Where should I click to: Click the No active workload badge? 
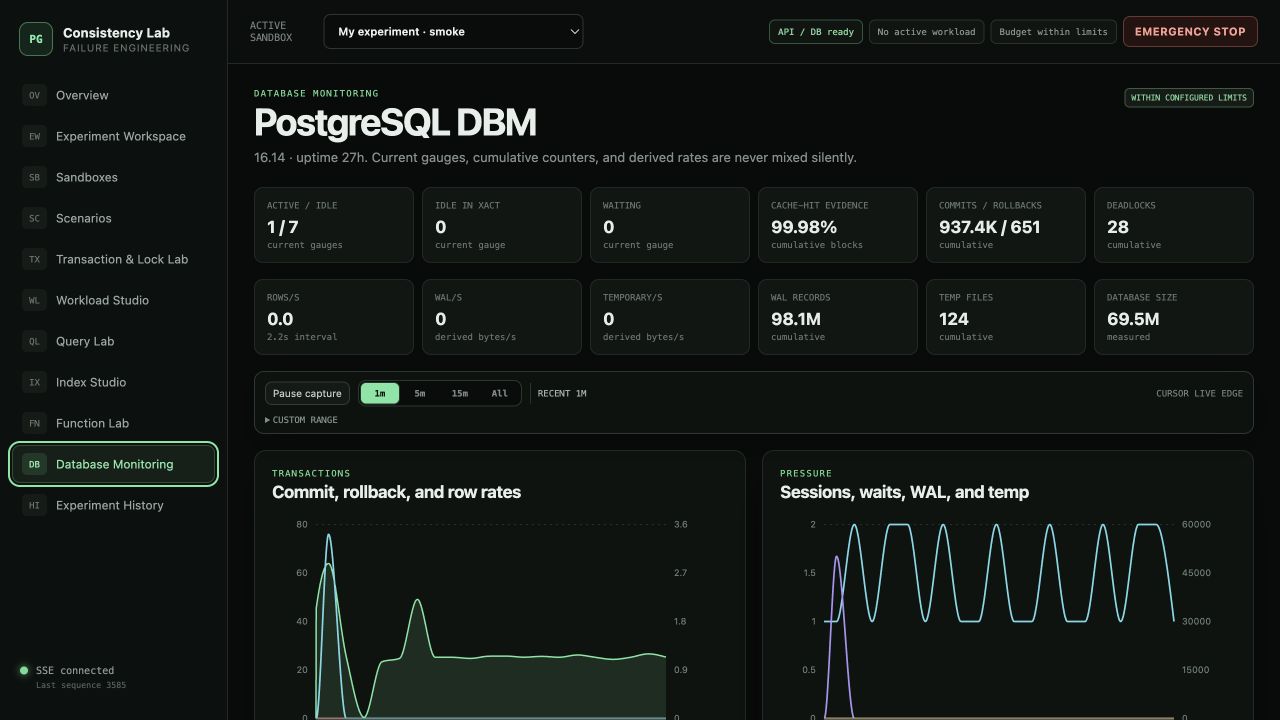tap(926, 32)
